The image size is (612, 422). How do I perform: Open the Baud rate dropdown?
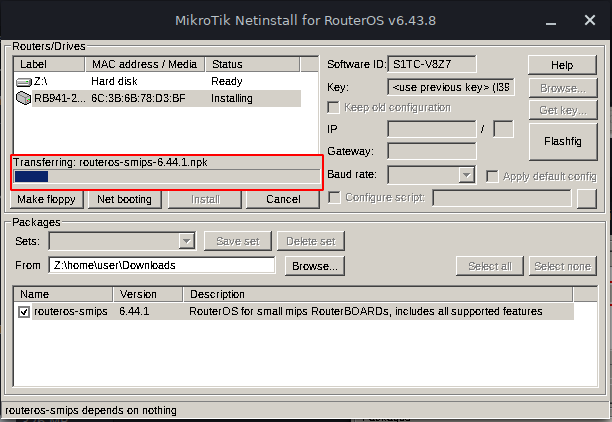point(466,175)
